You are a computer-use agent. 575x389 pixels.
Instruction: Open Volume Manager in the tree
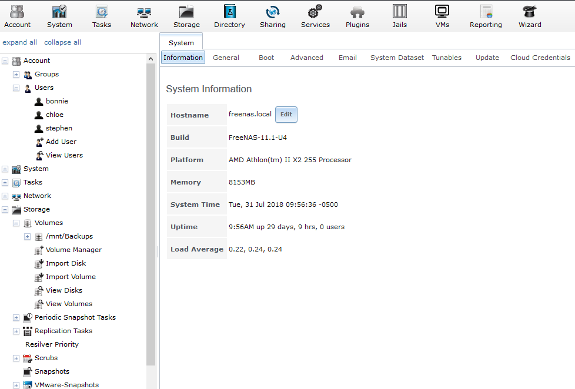pyautogui.click(x=73, y=250)
